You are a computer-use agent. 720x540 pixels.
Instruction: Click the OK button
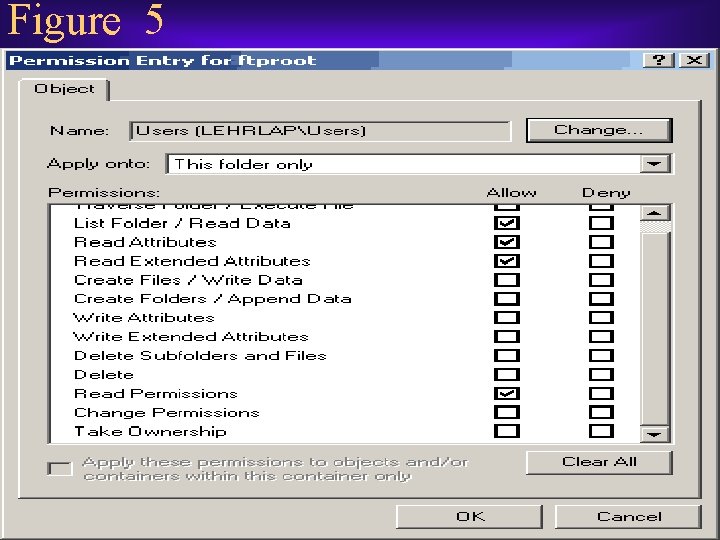[469, 517]
